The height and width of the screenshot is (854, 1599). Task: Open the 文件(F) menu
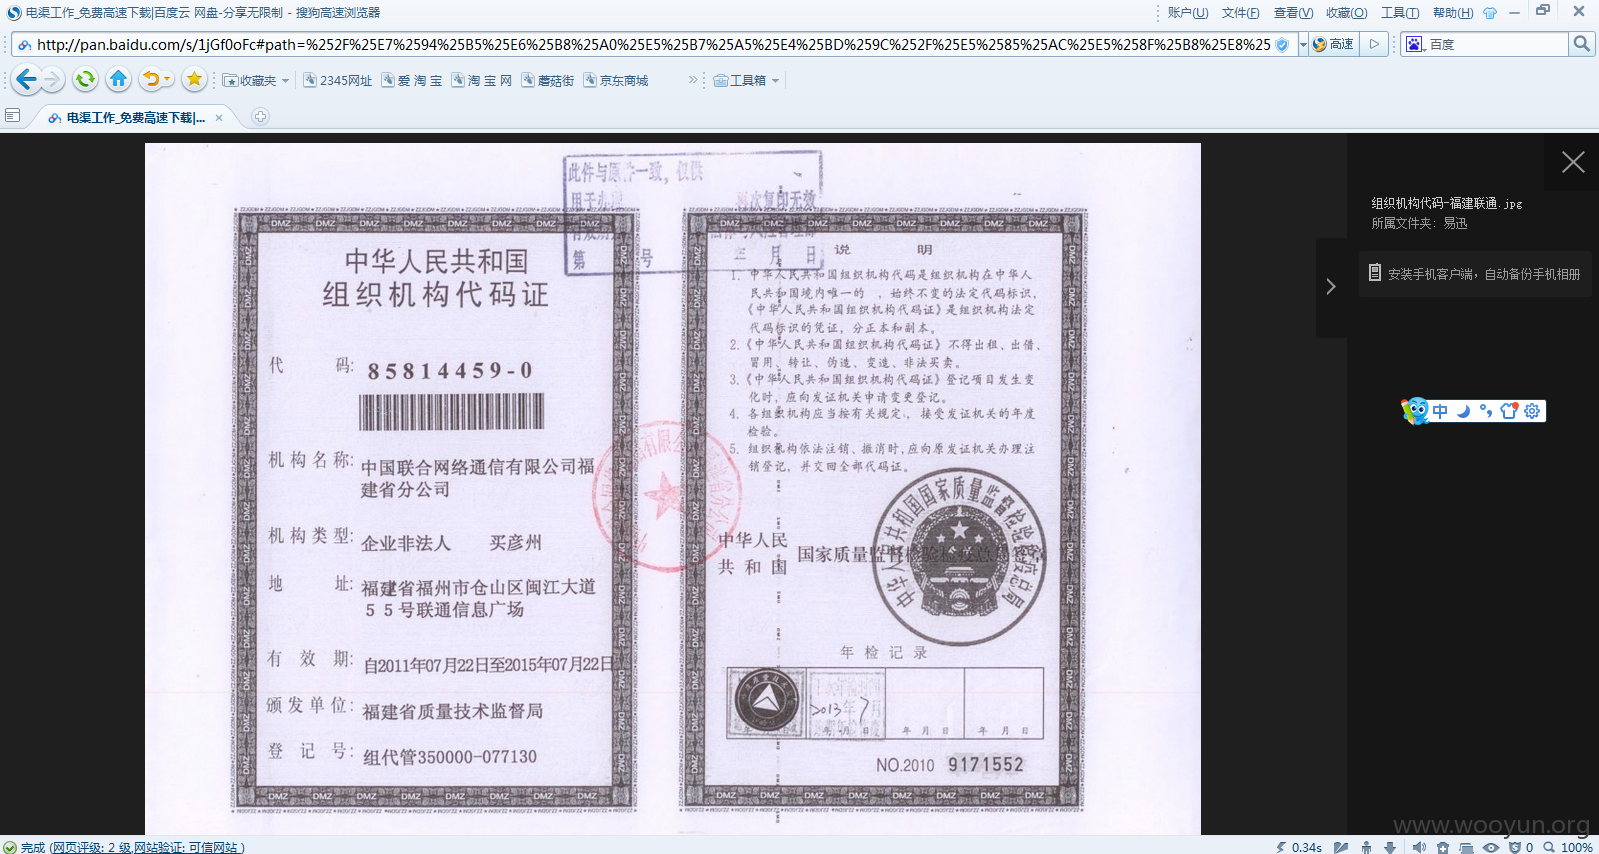coord(1240,13)
